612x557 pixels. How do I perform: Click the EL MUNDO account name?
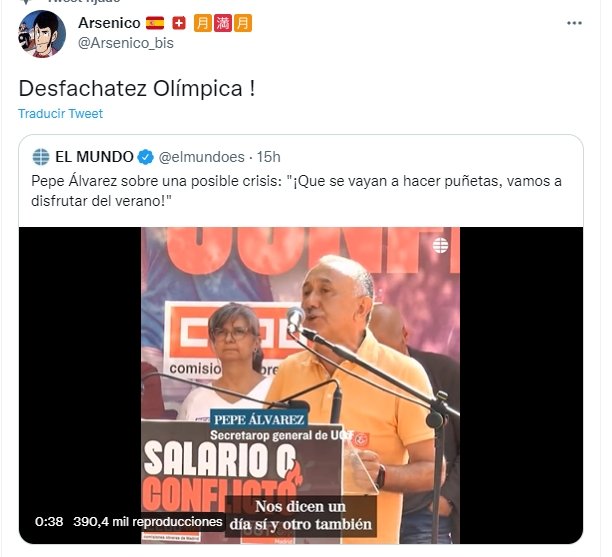pyautogui.click(x=94, y=157)
